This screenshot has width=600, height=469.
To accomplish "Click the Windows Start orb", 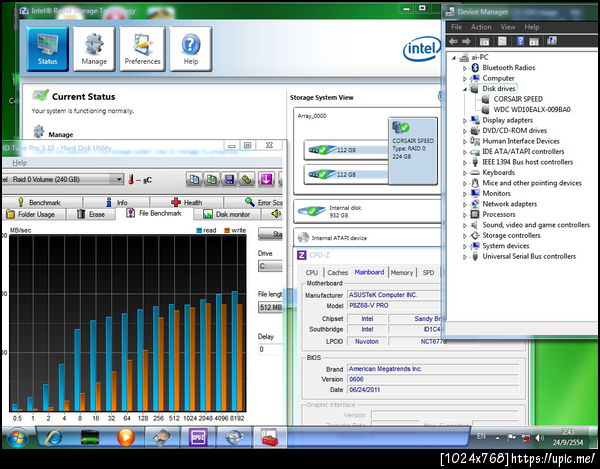I will click(17, 437).
